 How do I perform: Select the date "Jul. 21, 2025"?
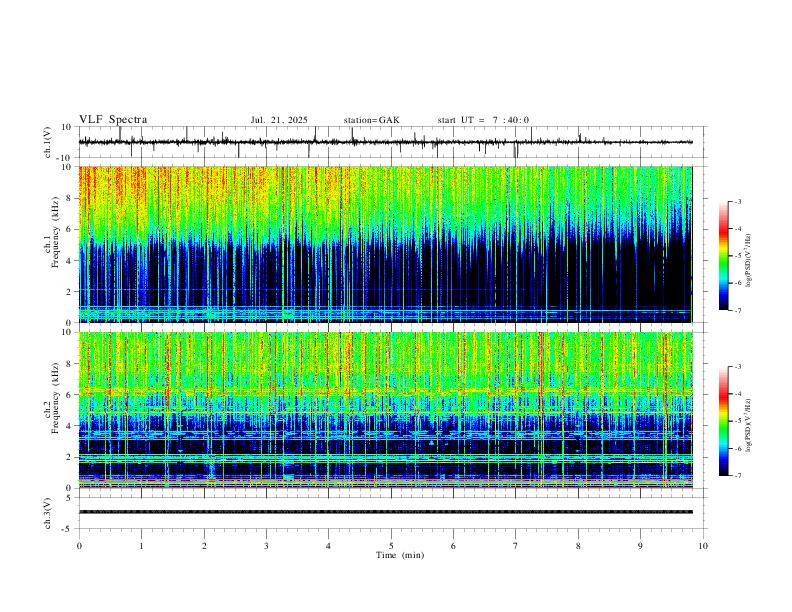[279, 120]
